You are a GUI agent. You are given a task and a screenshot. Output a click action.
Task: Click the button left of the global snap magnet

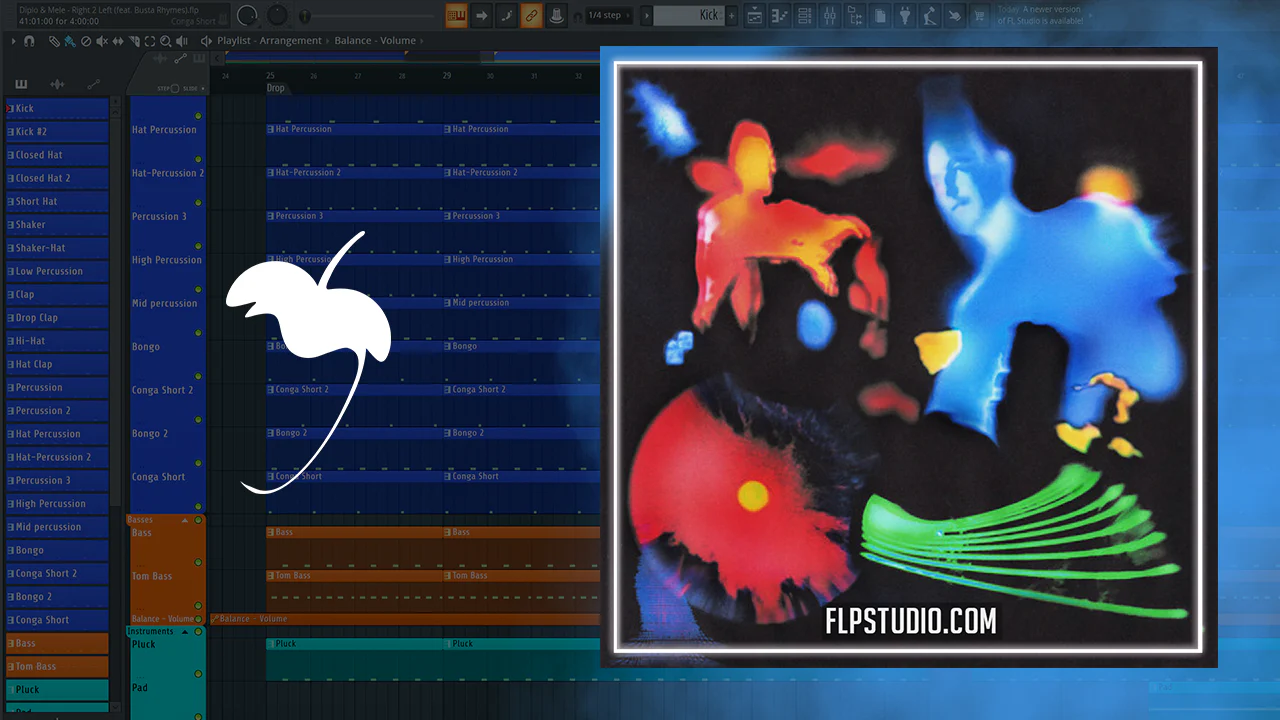pyautogui.click(x=556, y=15)
